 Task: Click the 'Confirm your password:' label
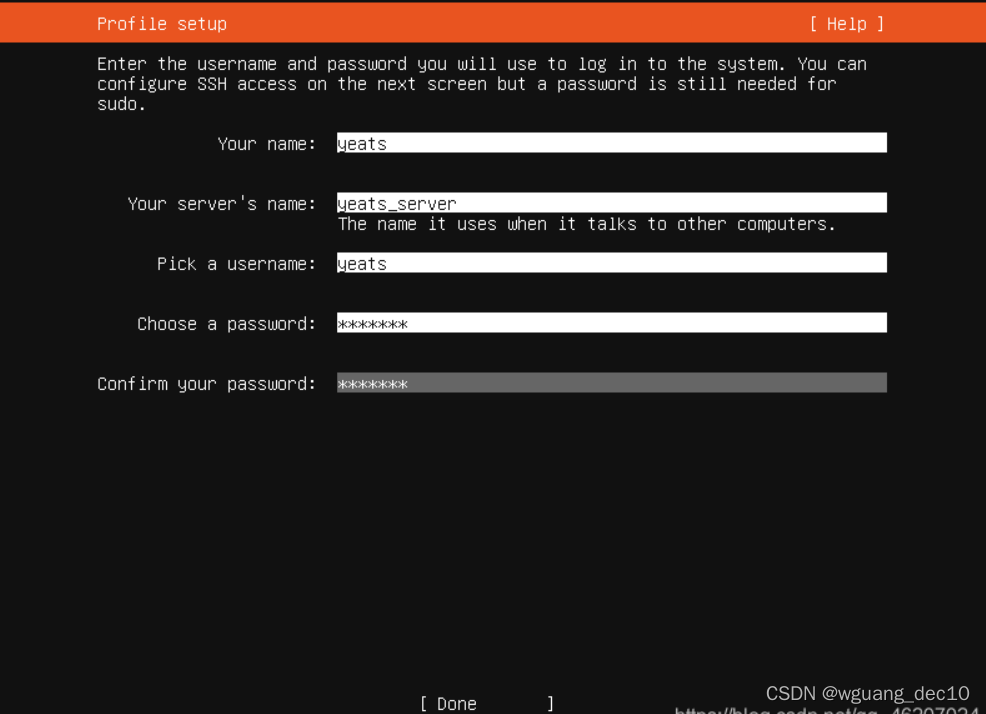tap(206, 384)
